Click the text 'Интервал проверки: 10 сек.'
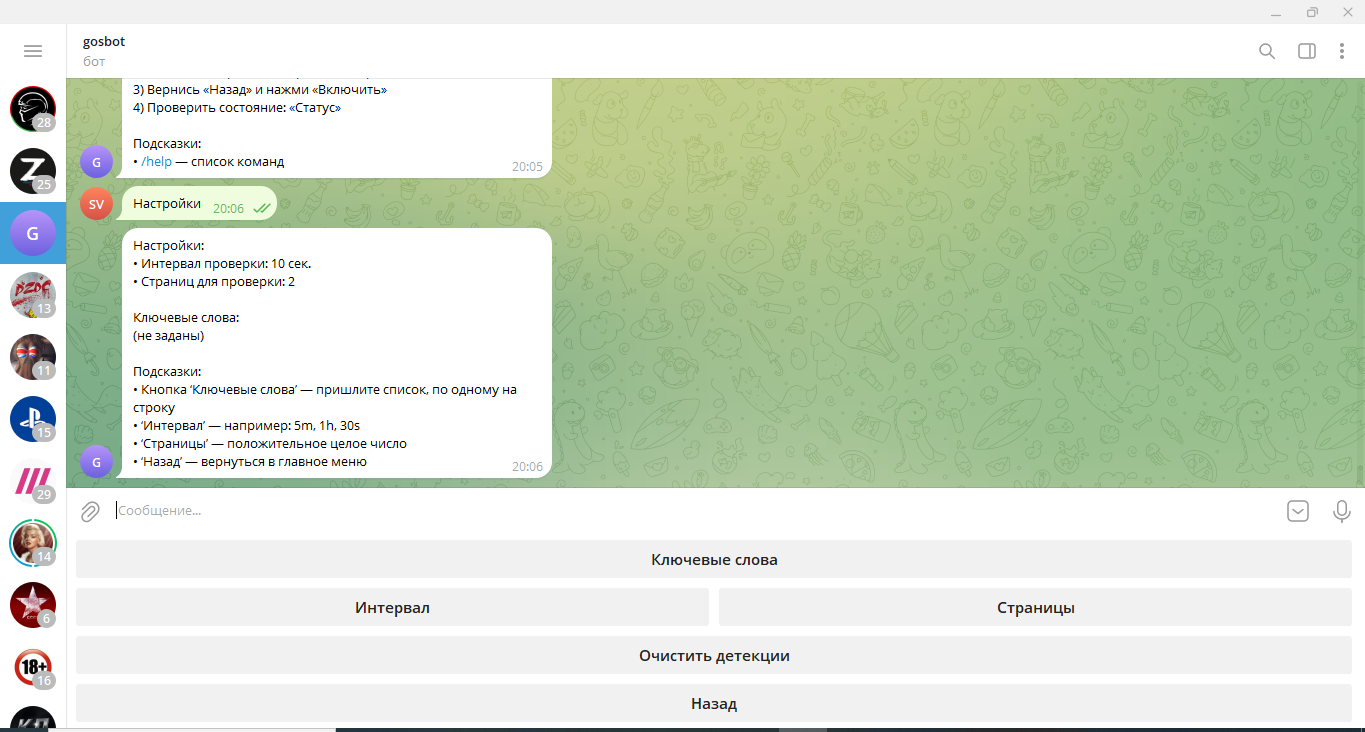 [x=226, y=264]
